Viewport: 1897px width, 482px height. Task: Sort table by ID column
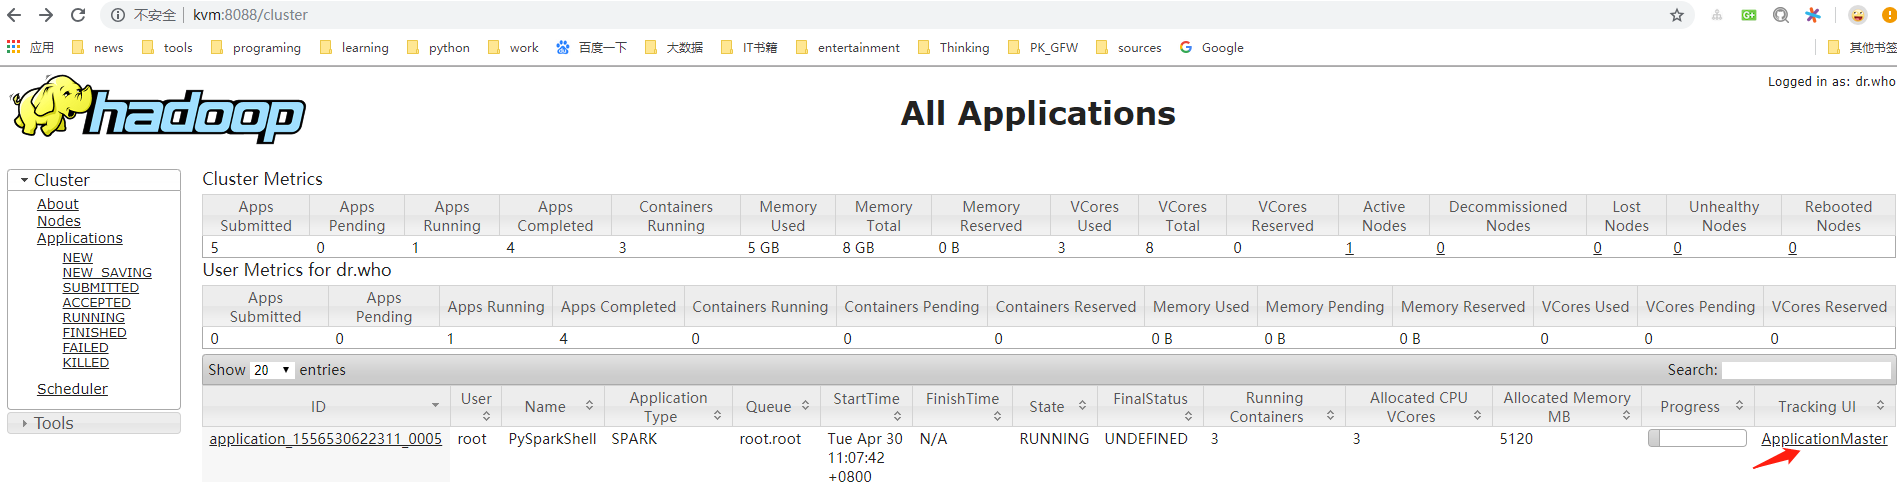click(326, 406)
